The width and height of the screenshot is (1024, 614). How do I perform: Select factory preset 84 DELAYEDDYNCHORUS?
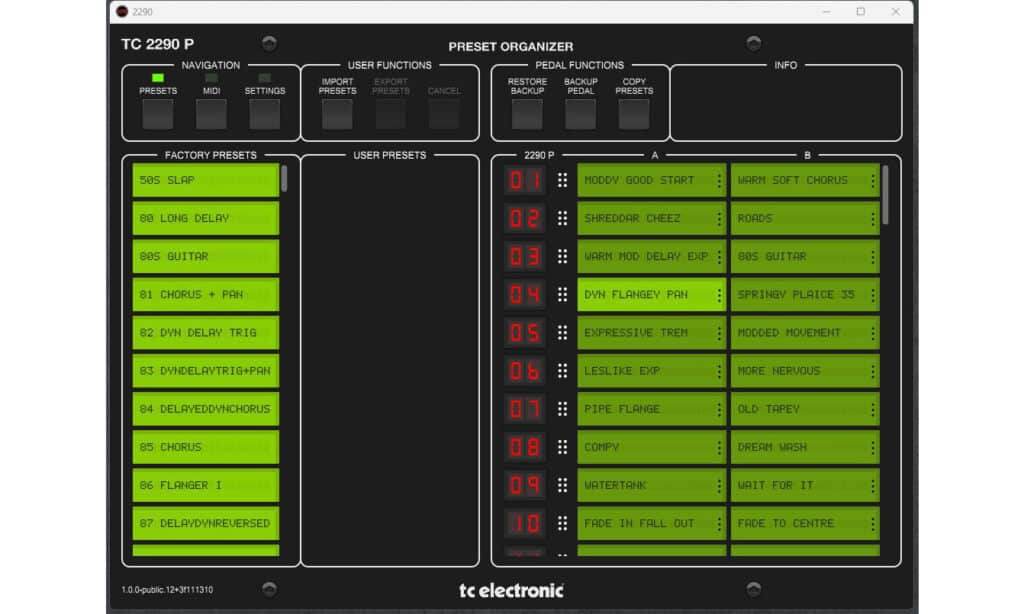coord(206,409)
